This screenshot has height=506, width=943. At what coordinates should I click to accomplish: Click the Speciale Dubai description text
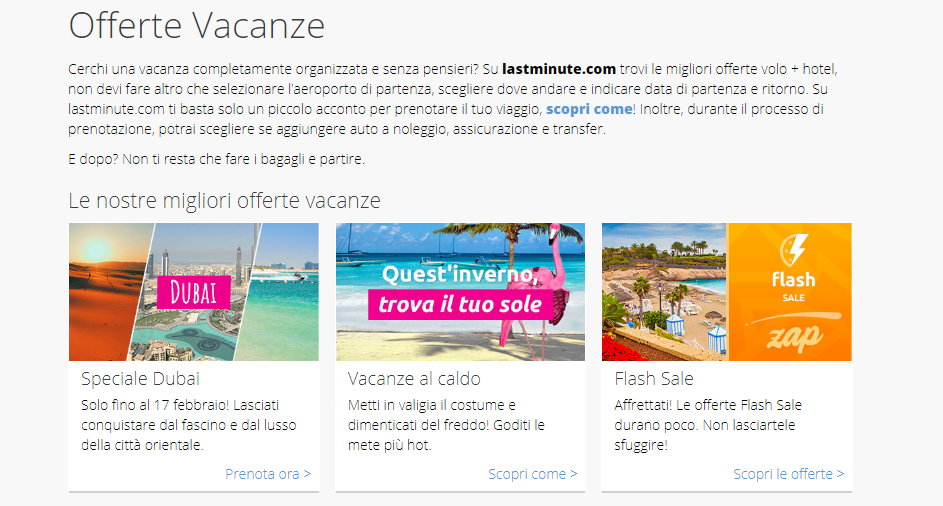[x=189, y=425]
